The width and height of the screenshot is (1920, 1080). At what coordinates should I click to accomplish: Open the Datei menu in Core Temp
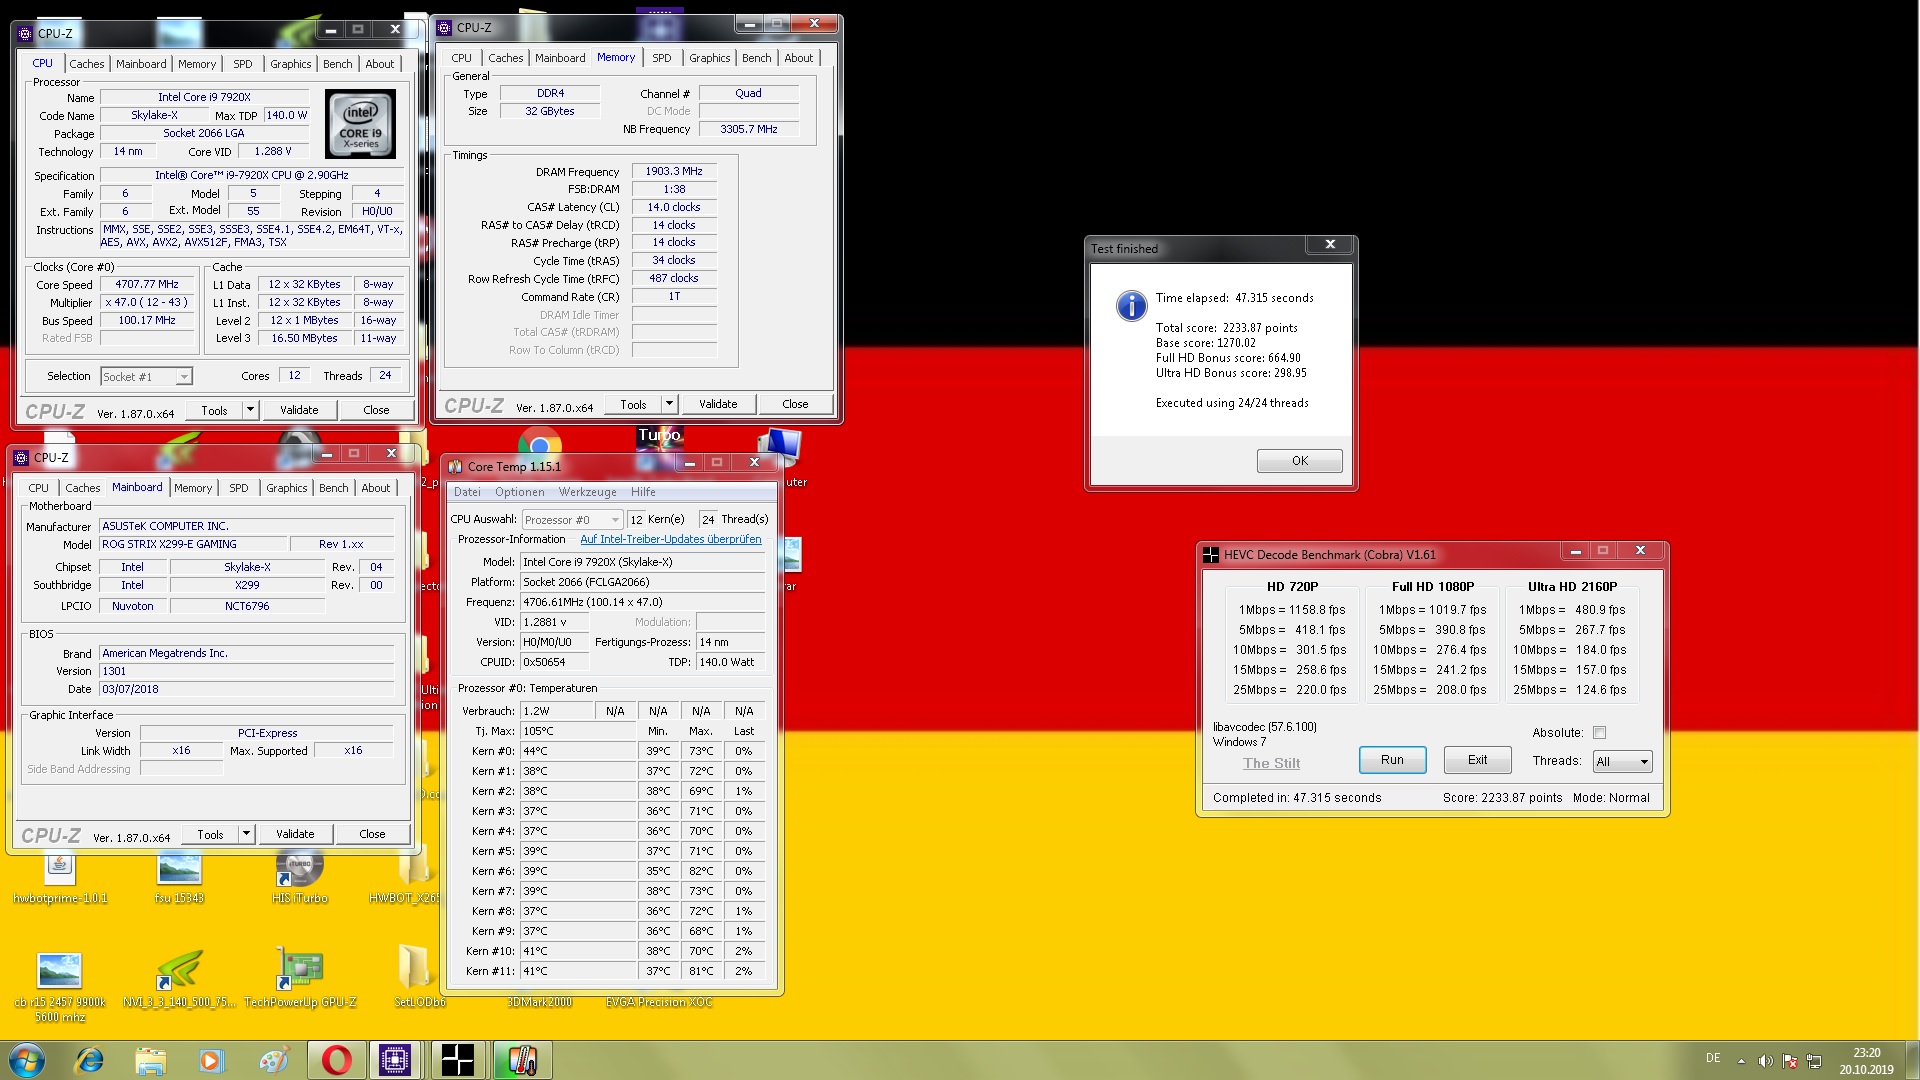tap(467, 492)
